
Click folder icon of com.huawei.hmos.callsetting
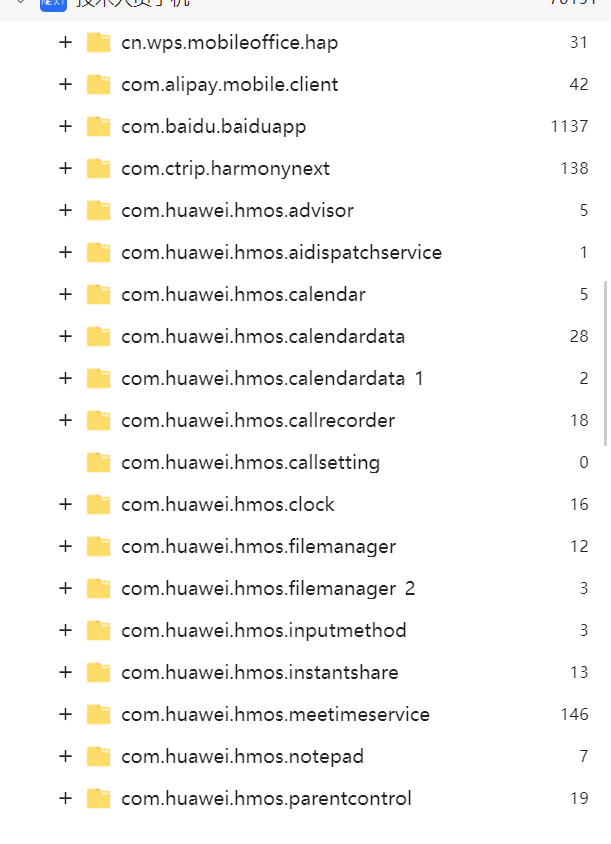[99, 462]
